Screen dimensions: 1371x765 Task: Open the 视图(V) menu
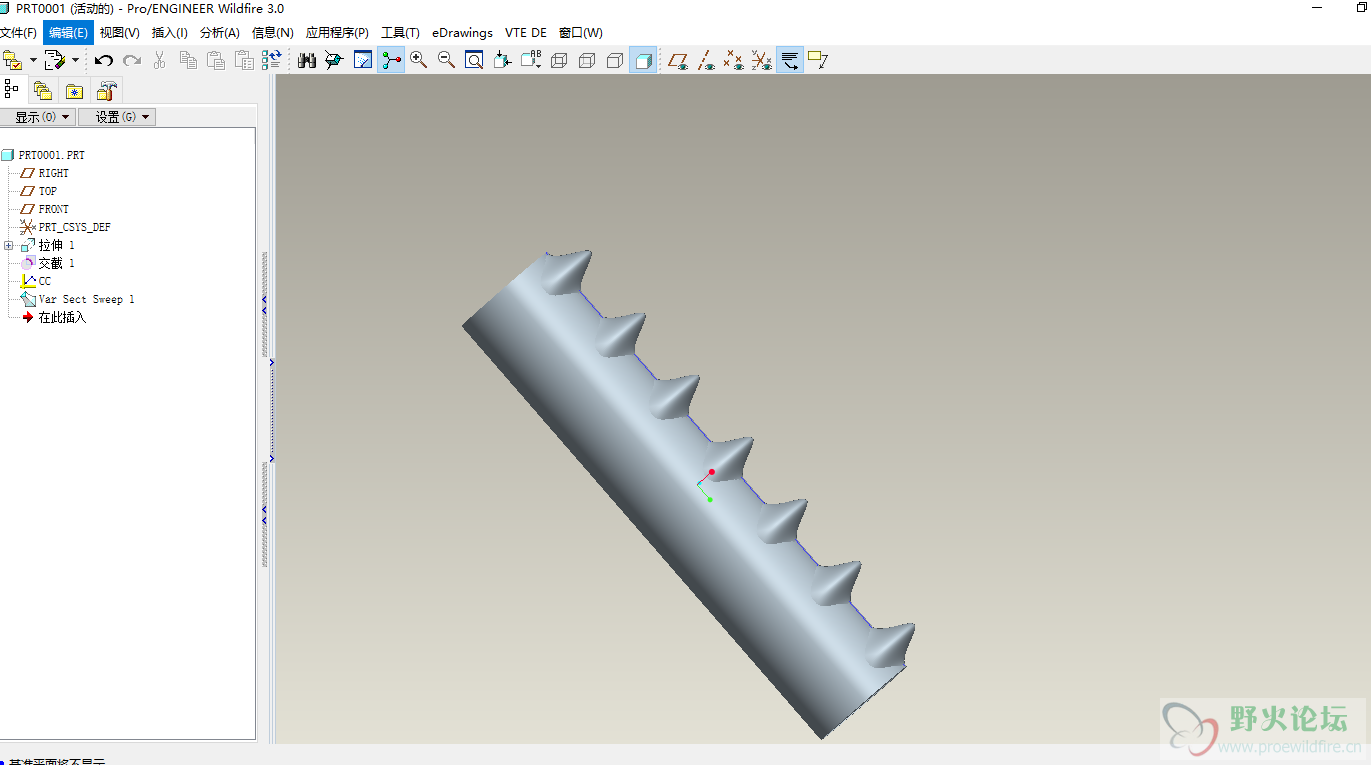tap(119, 33)
